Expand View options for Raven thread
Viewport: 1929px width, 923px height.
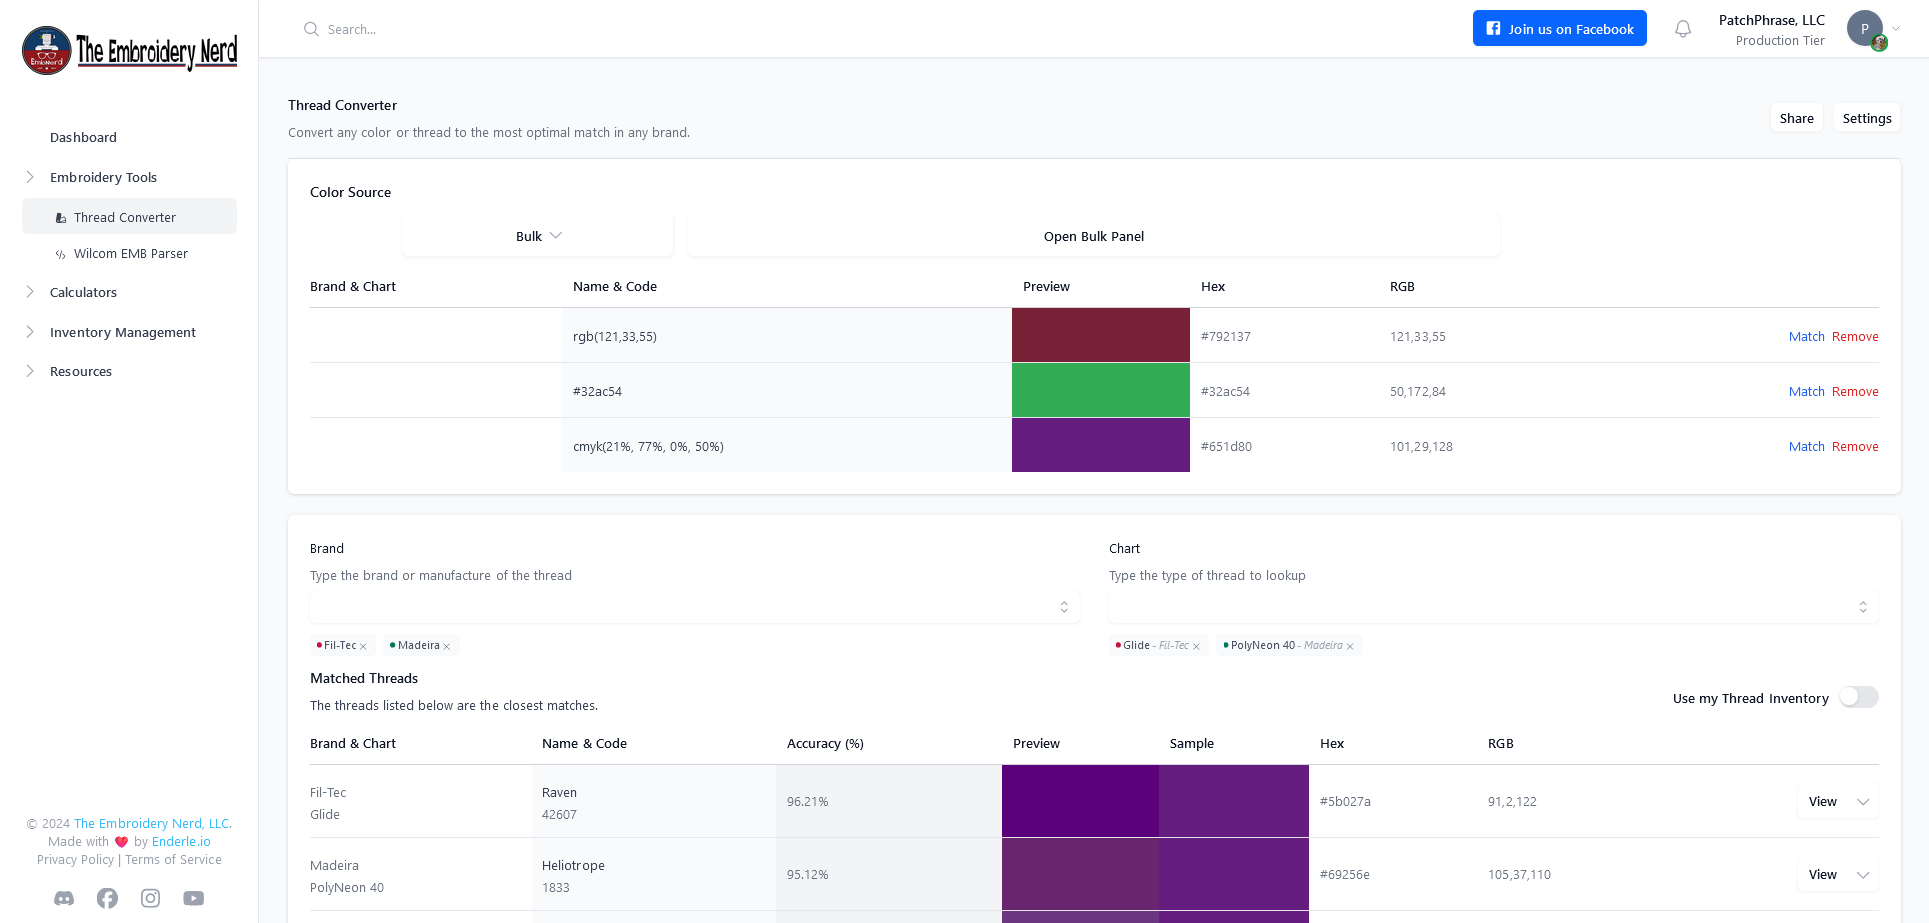(x=1863, y=802)
